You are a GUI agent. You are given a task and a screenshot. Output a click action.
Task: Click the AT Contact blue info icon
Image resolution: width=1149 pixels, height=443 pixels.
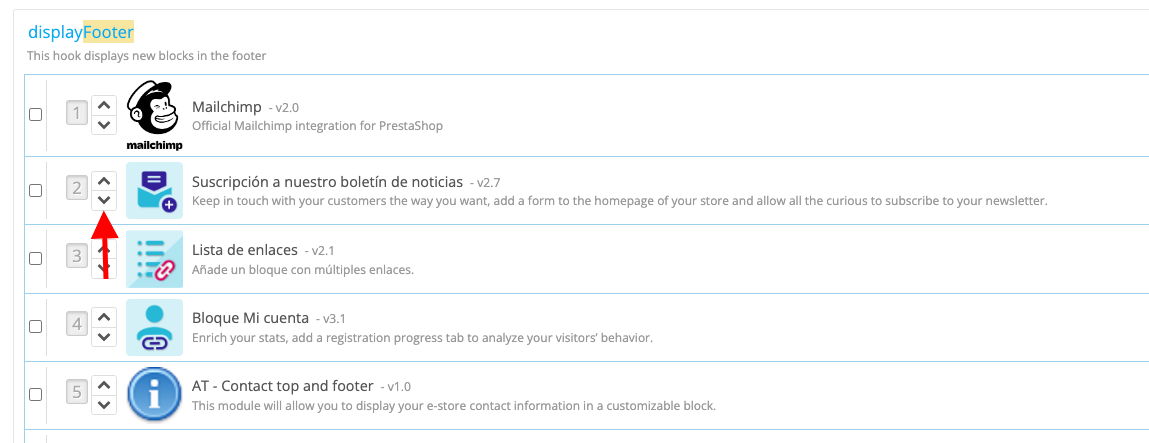pyautogui.click(x=155, y=395)
